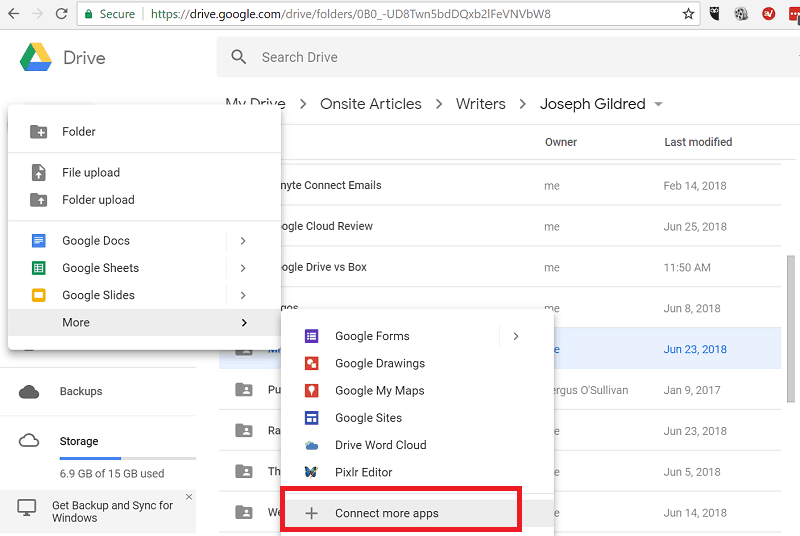This screenshot has width=800, height=536.
Task: Dismiss the Backup and Sync banner
Action: click(189, 497)
